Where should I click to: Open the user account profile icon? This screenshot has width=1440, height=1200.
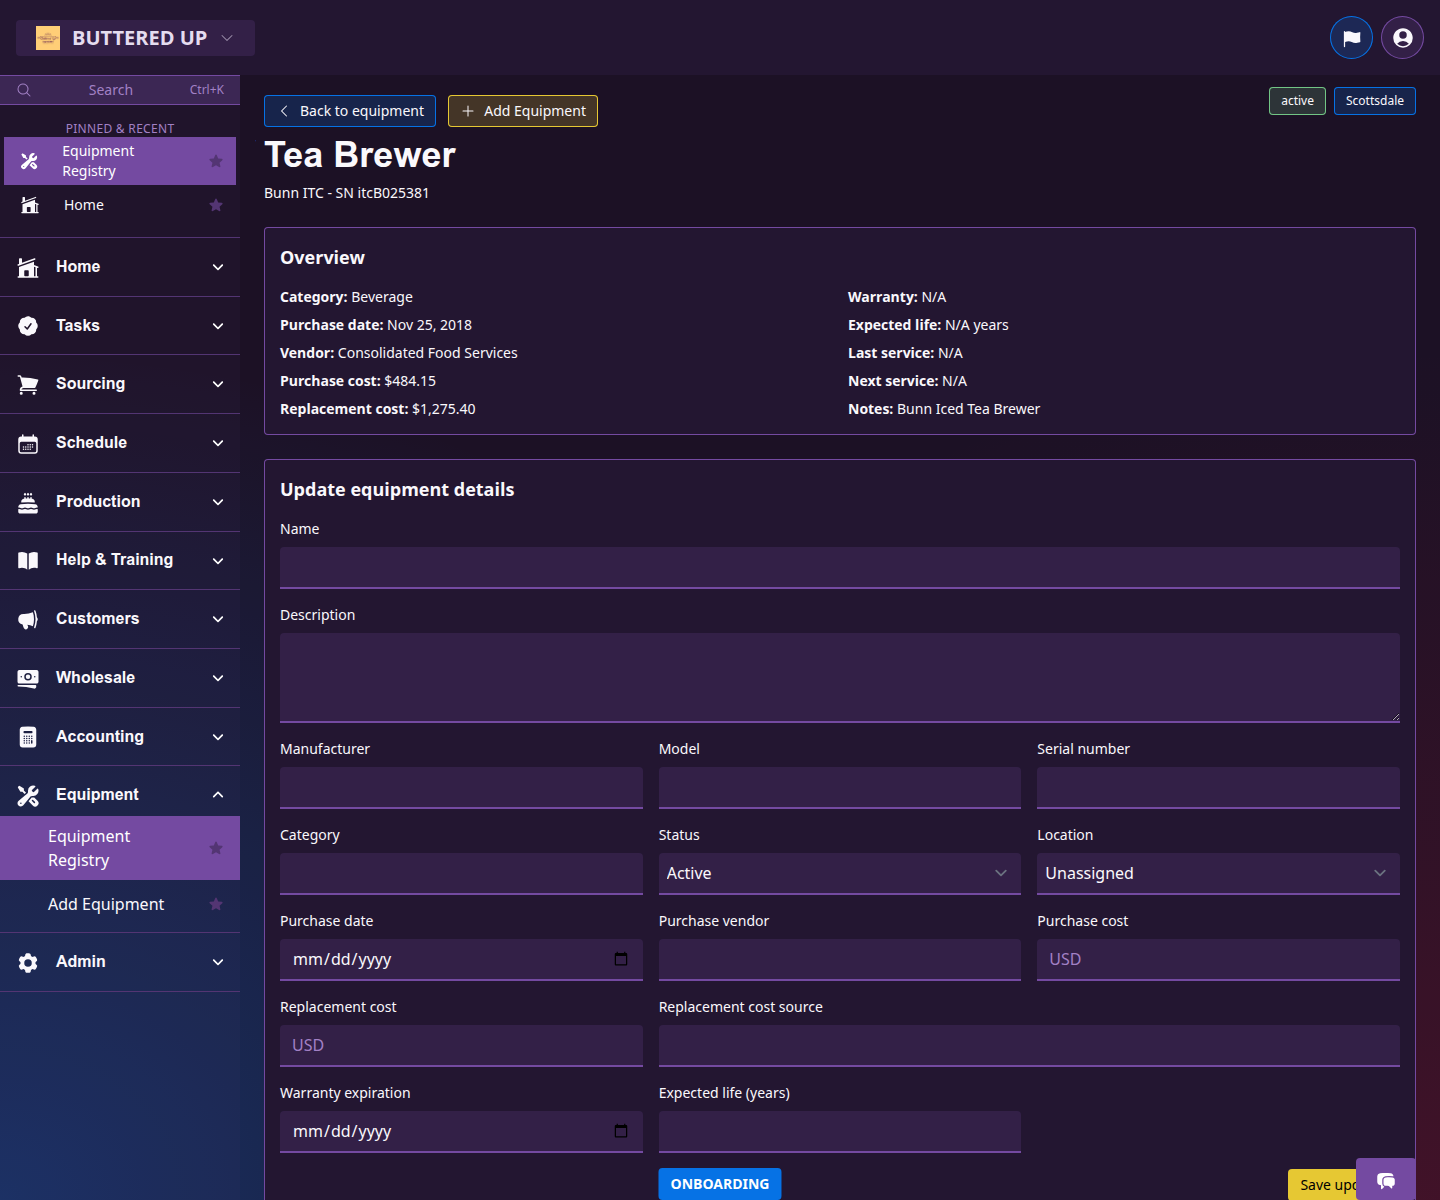pyautogui.click(x=1401, y=37)
